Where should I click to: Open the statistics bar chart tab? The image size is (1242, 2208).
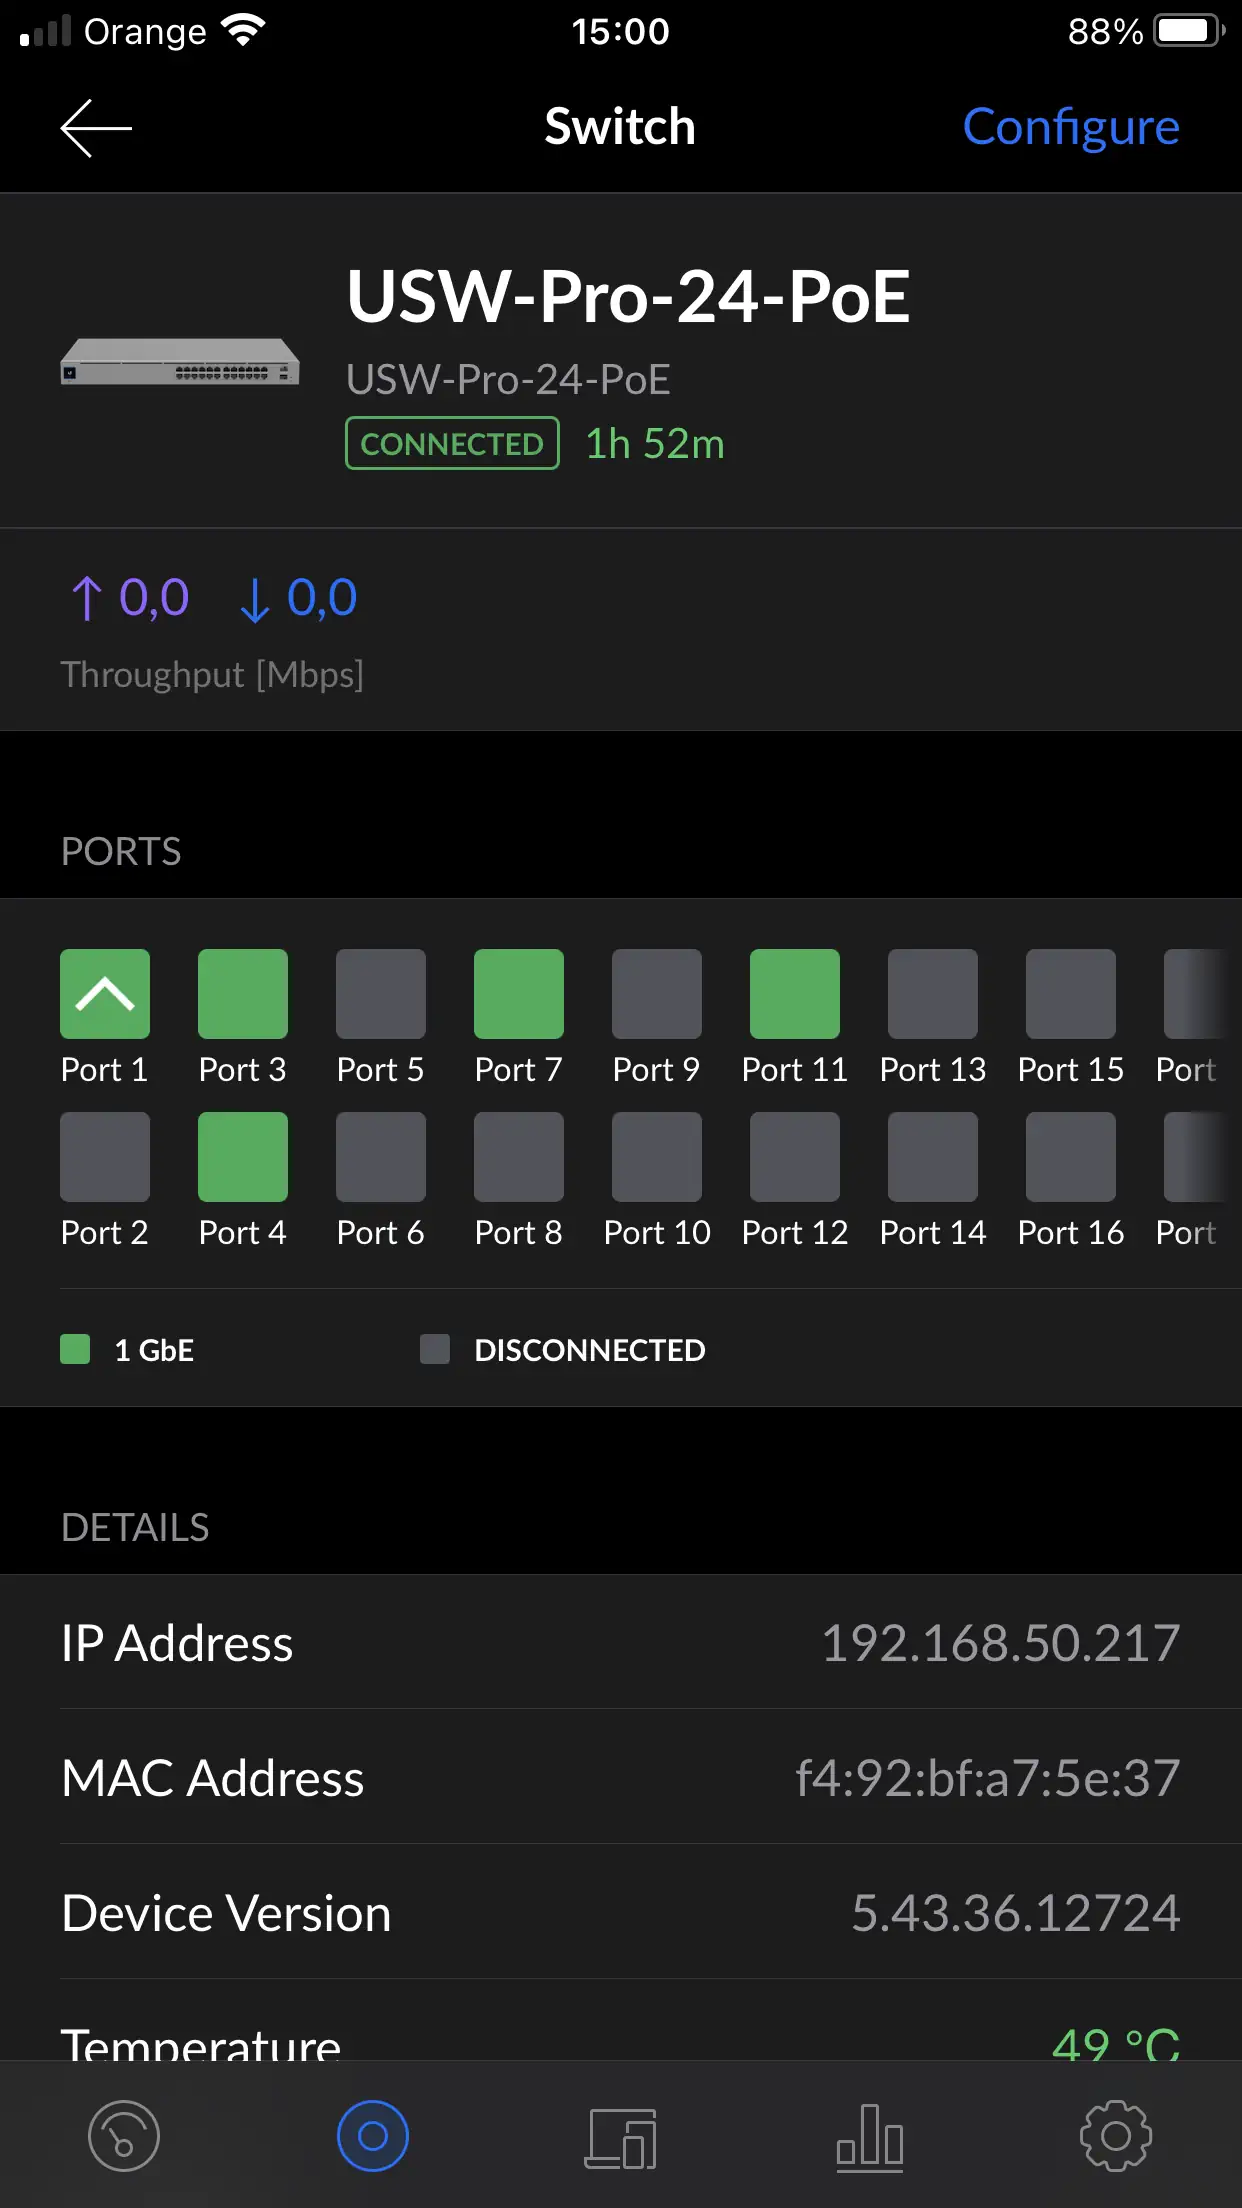click(869, 2138)
